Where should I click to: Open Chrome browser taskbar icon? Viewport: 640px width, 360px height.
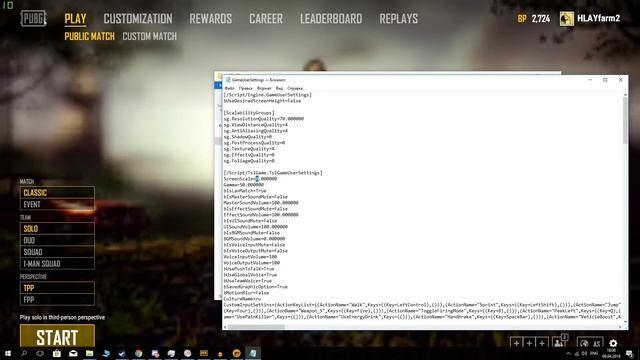139,353
